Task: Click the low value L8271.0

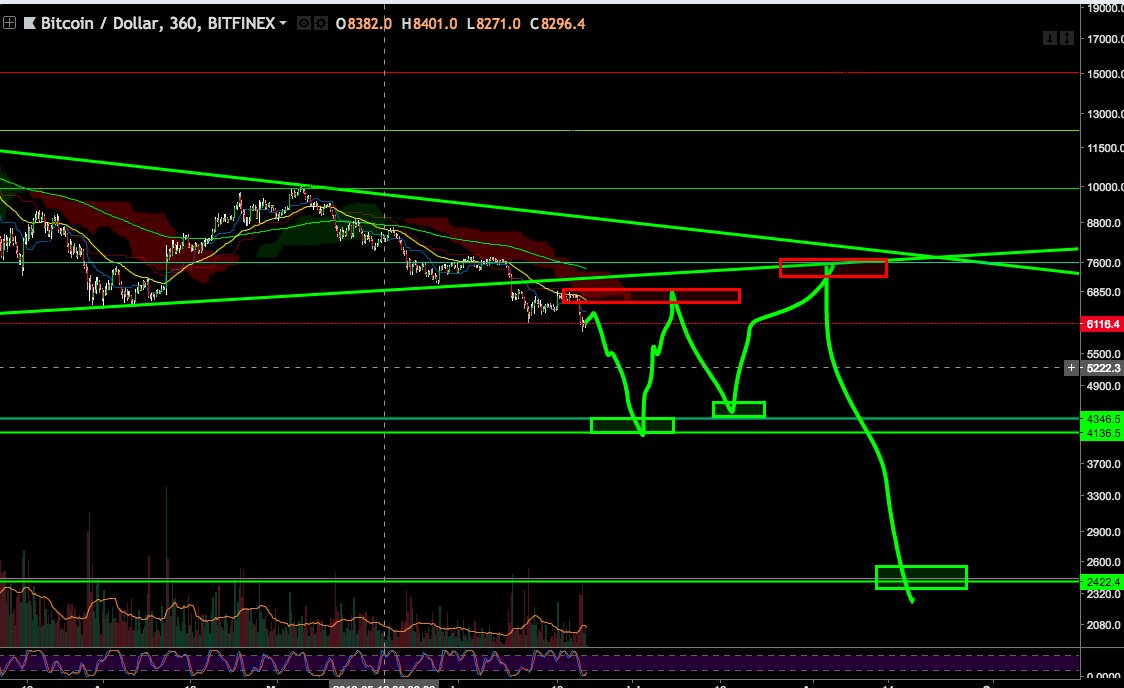Action: click(493, 24)
